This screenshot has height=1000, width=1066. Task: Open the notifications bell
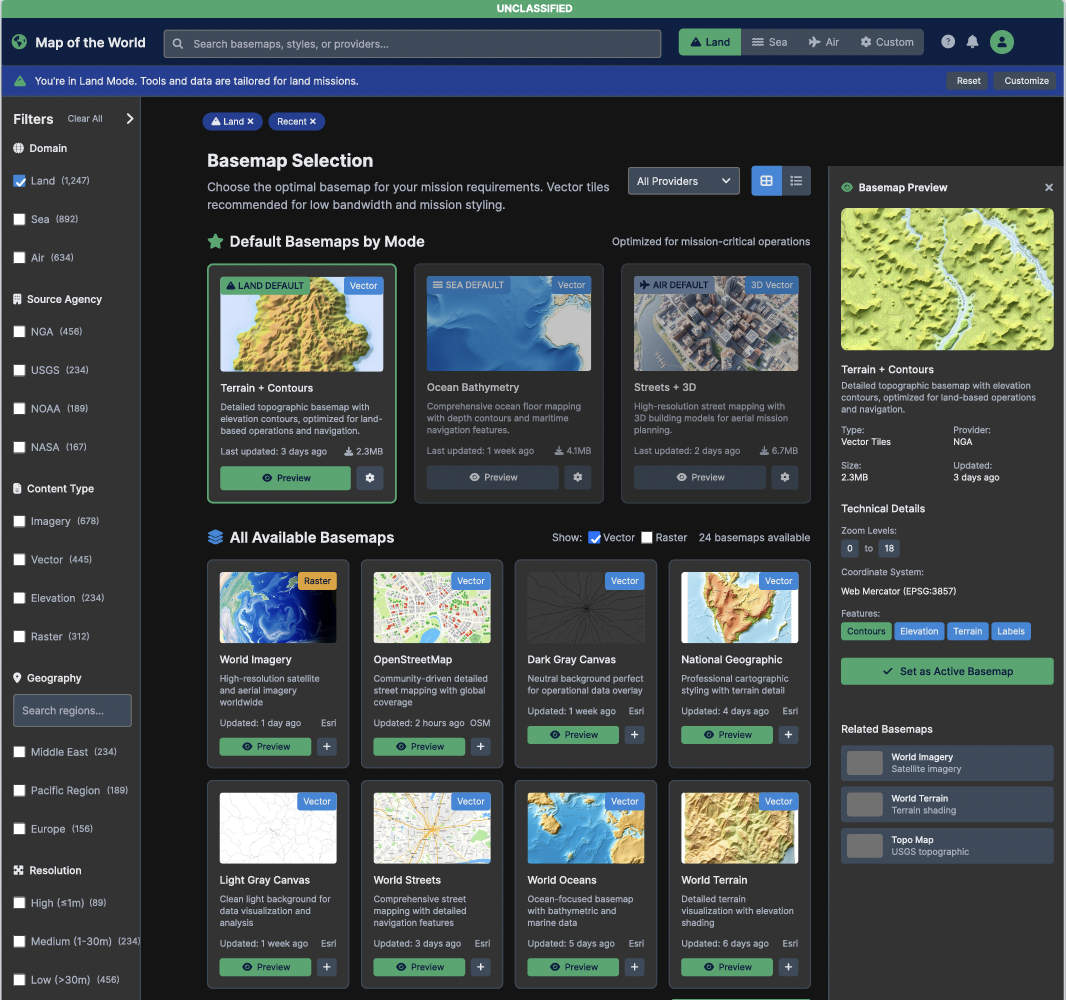tap(973, 42)
